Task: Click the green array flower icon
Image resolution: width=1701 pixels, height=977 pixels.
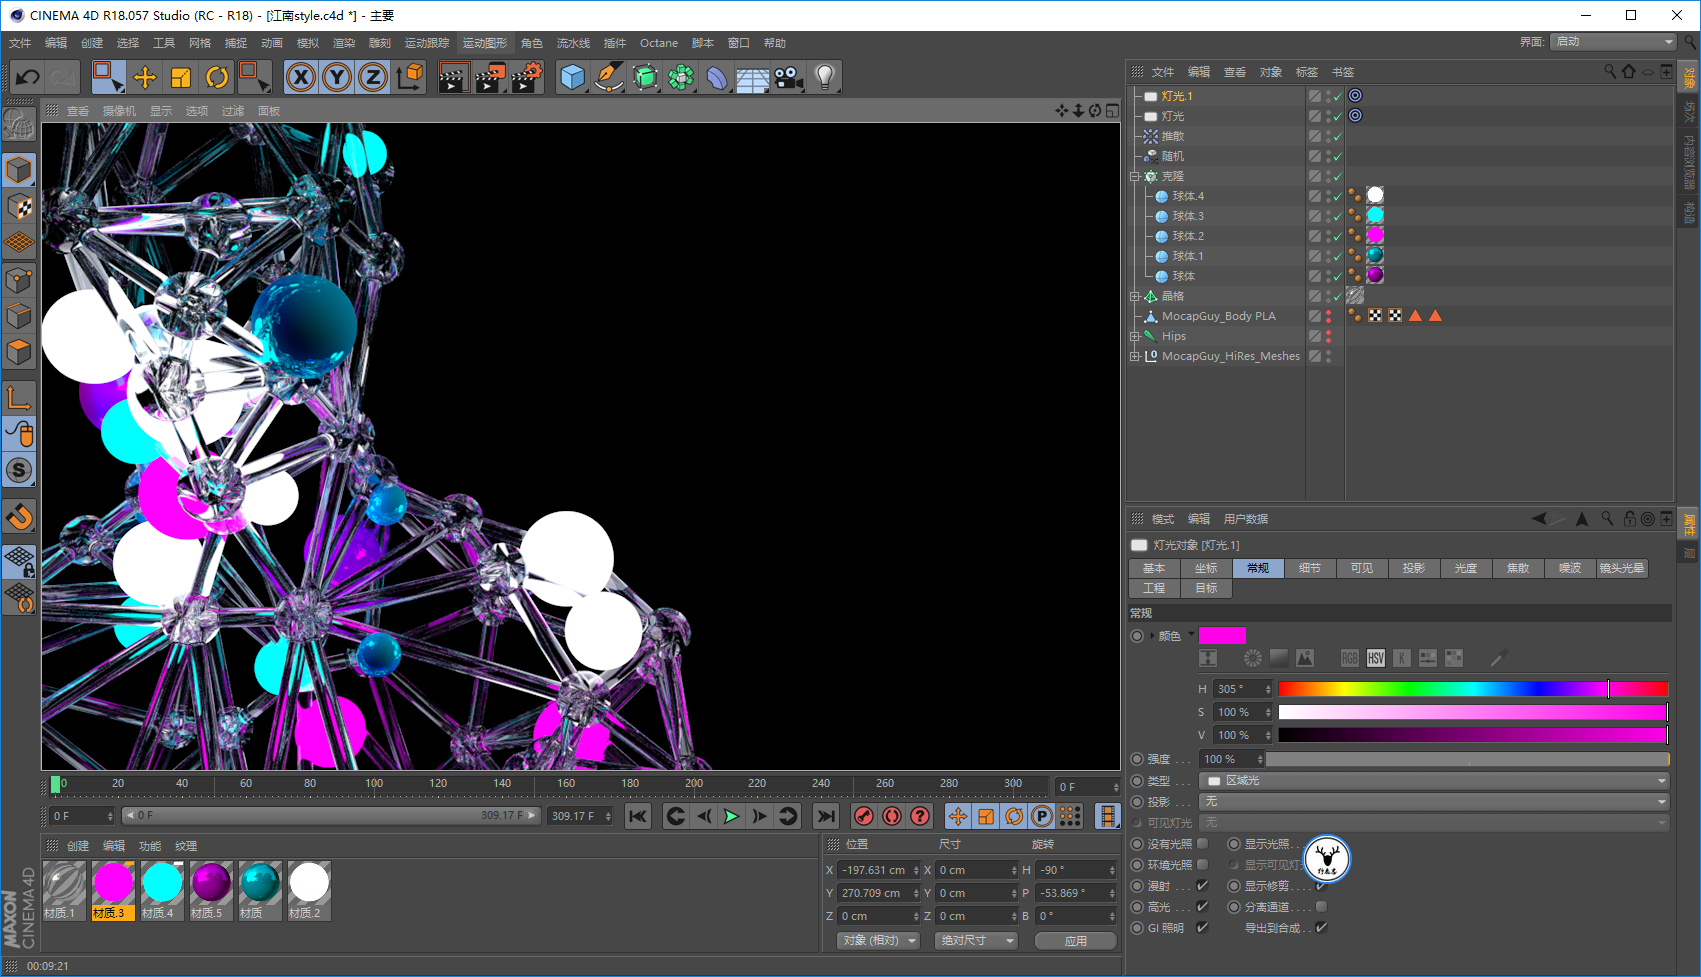Action: [x=682, y=77]
